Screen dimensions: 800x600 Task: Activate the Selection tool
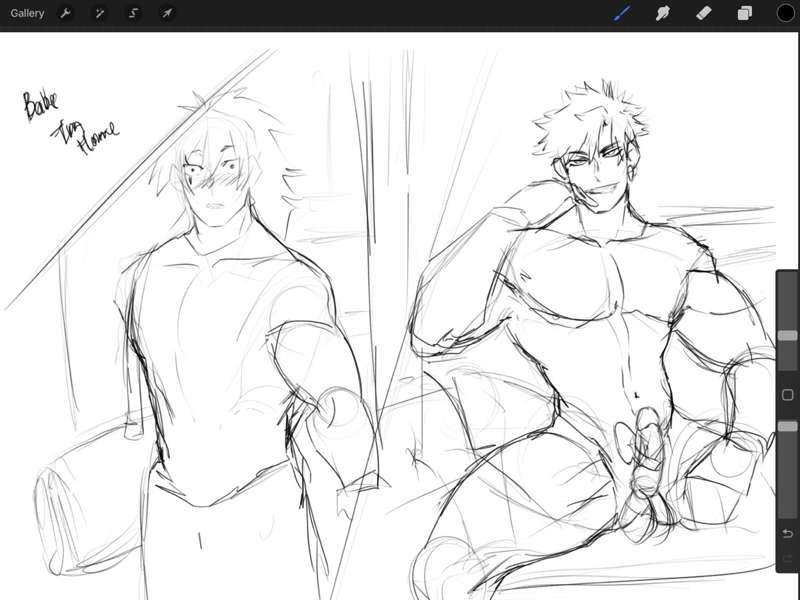(133, 13)
